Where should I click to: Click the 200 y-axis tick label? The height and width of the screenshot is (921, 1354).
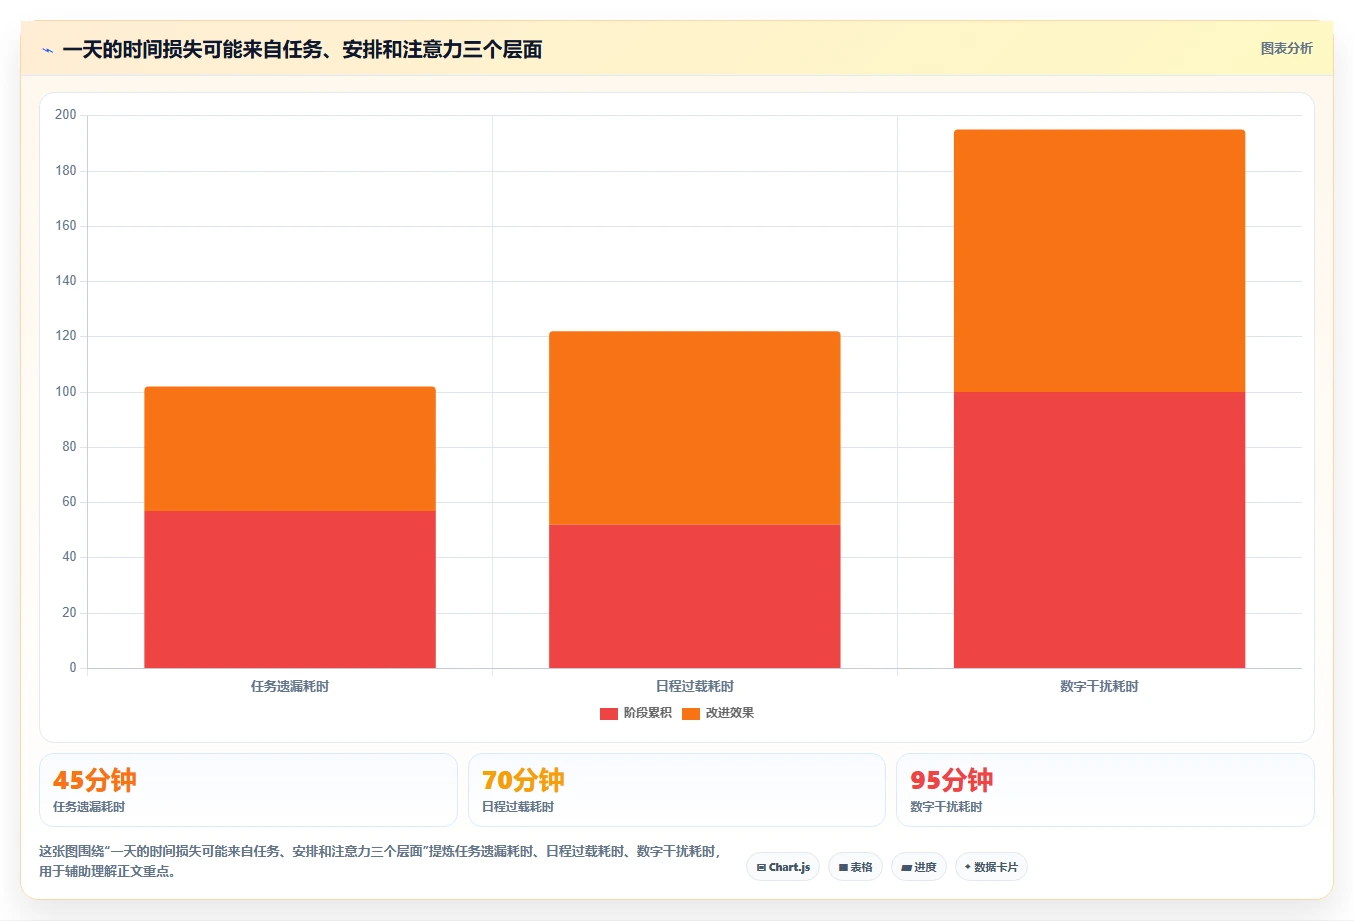coord(66,115)
